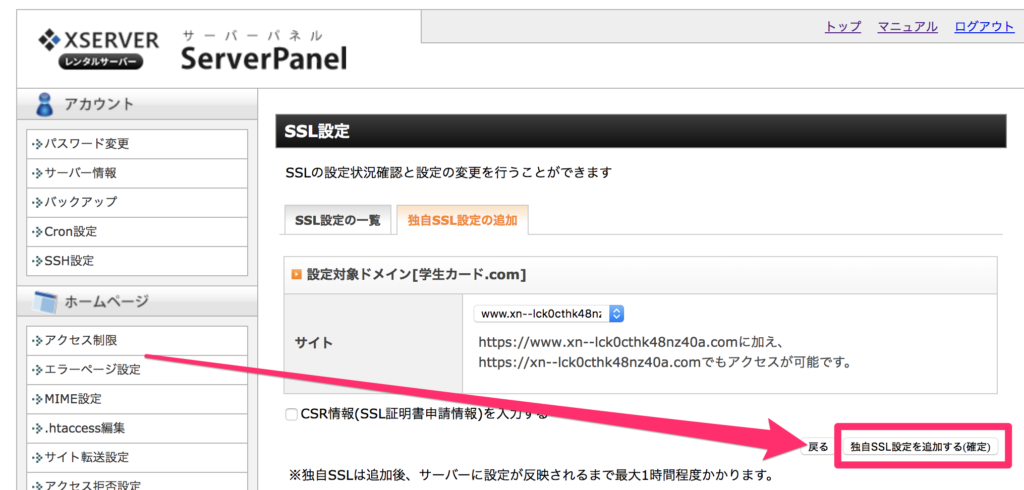Image resolution: width=1024 pixels, height=490 pixels.
Task: Click the ログアウト link
Action: coord(984,27)
